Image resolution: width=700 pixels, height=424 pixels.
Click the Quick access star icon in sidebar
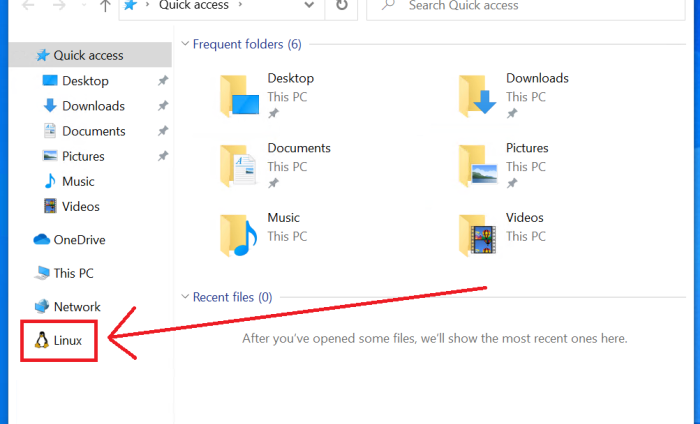[43, 55]
